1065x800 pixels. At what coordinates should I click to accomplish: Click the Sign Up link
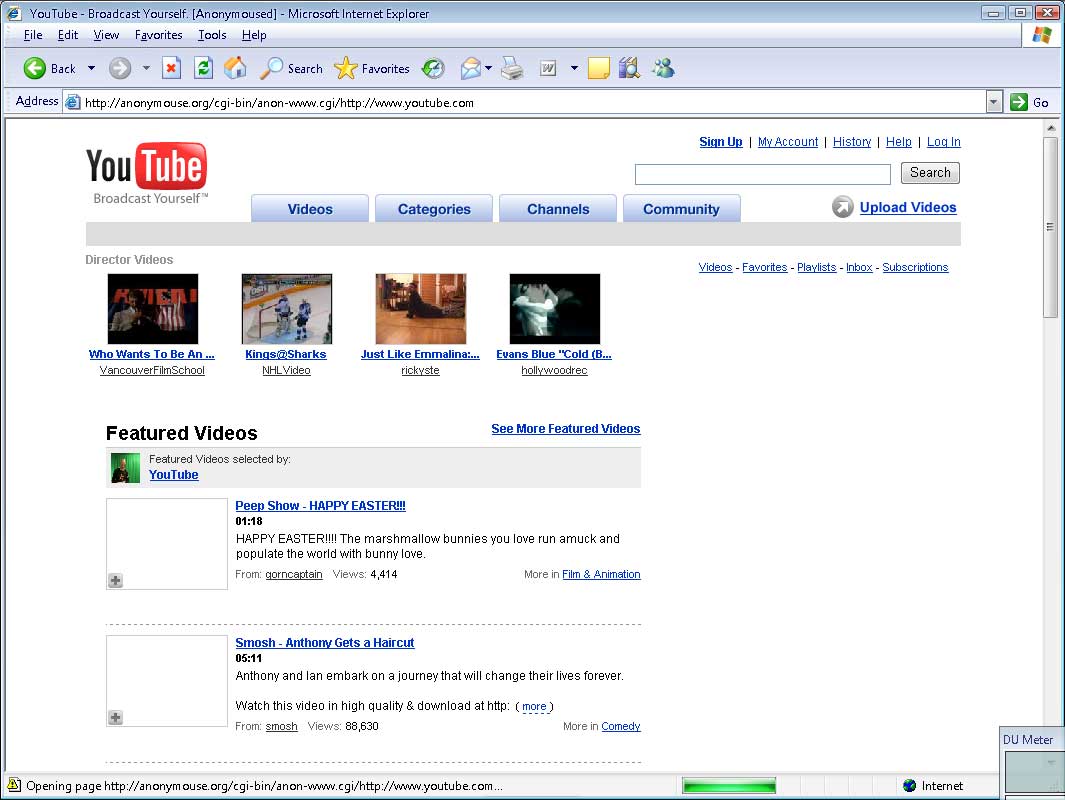[721, 141]
